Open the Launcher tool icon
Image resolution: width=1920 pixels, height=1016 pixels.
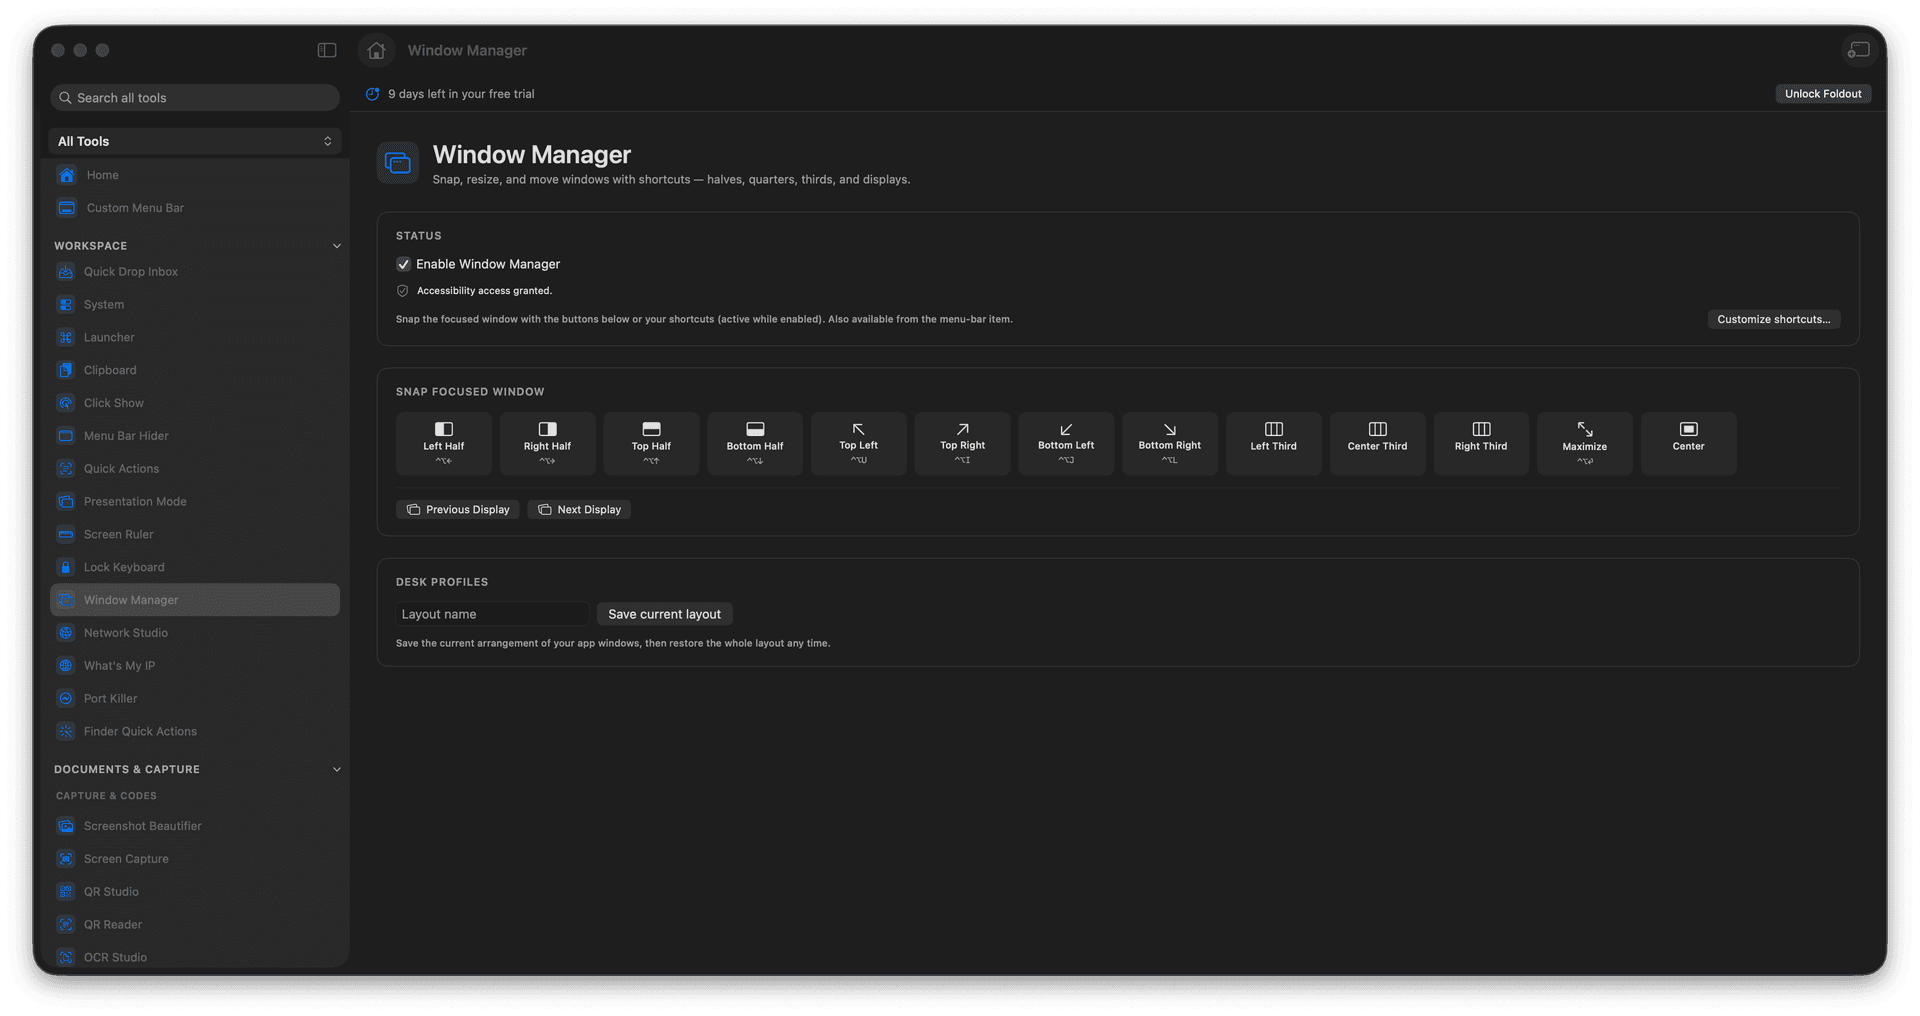(x=66, y=338)
